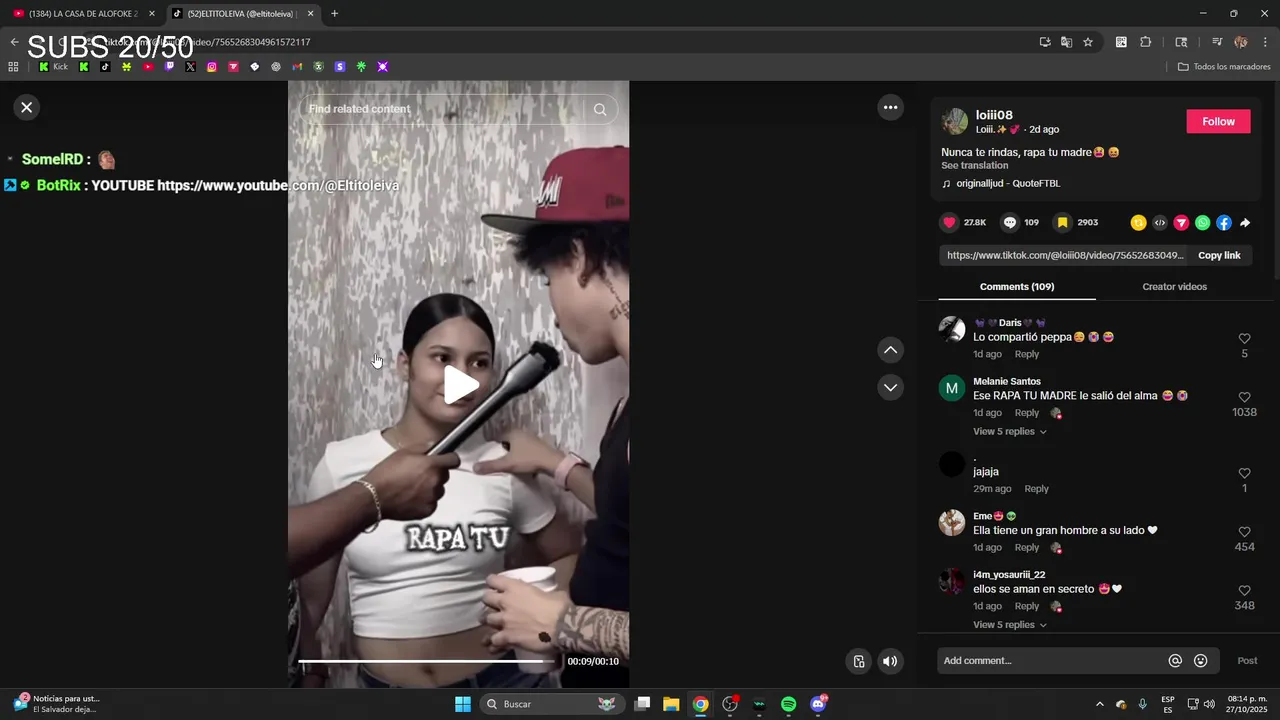Share video to Facebook

[x=1224, y=223]
